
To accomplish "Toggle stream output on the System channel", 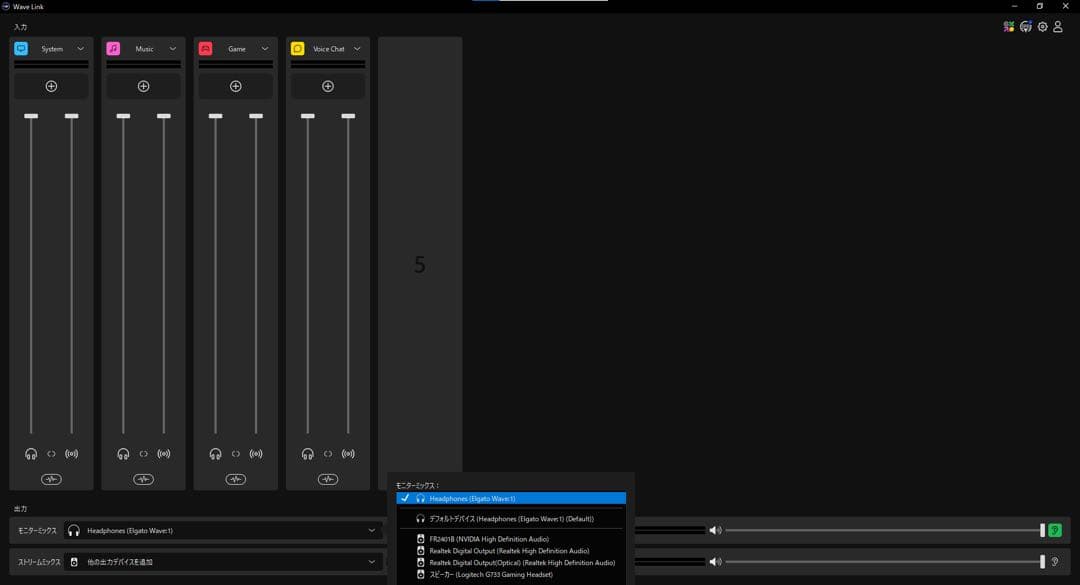I will pyautogui.click(x=71, y=453).
